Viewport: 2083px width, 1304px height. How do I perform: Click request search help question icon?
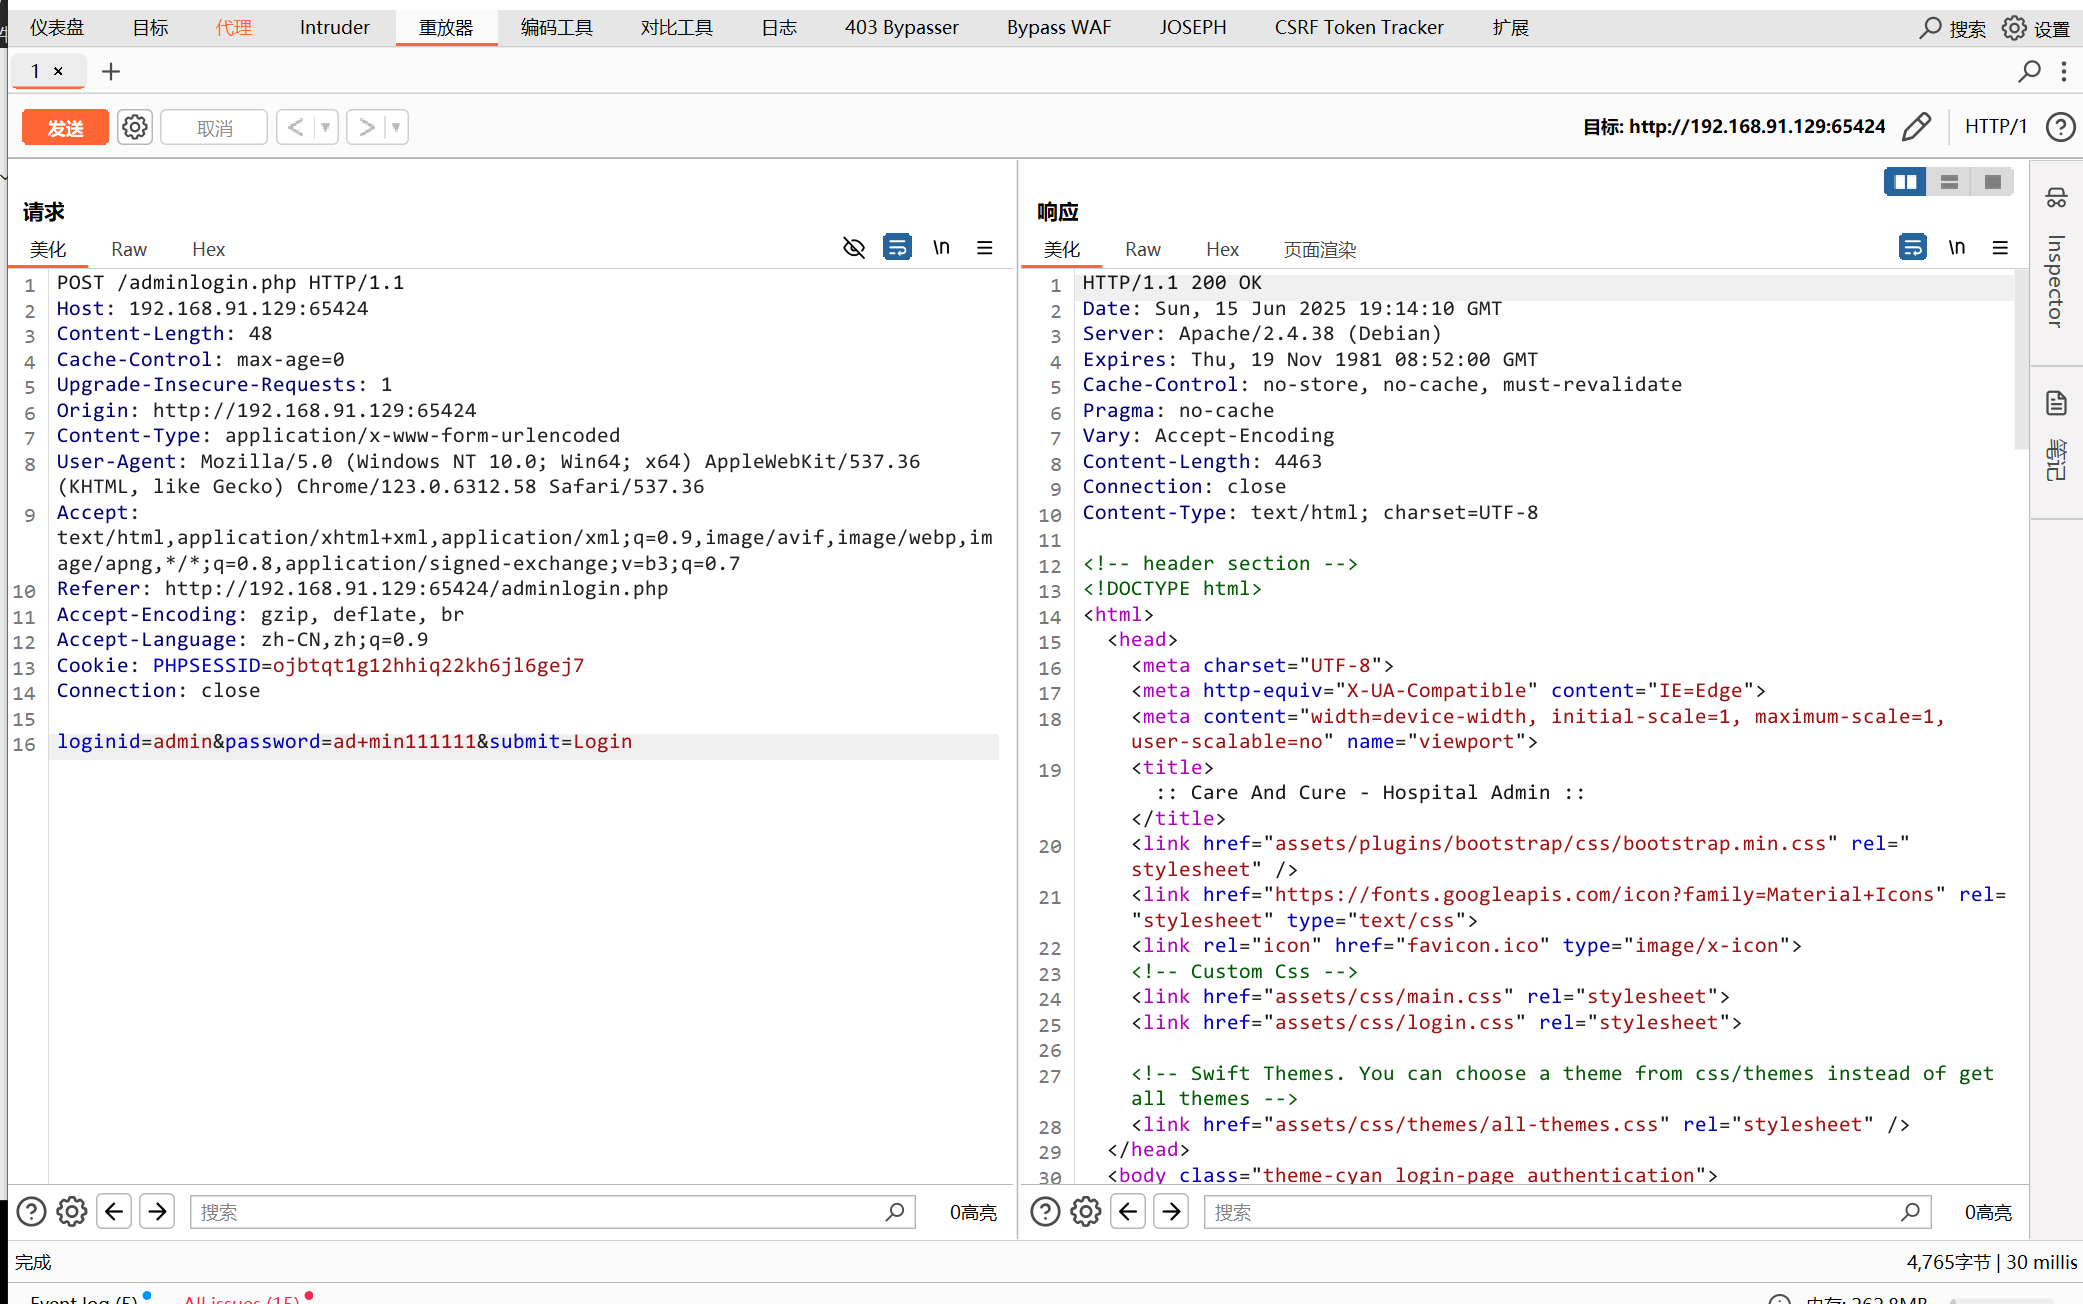tap(31, 1212)
